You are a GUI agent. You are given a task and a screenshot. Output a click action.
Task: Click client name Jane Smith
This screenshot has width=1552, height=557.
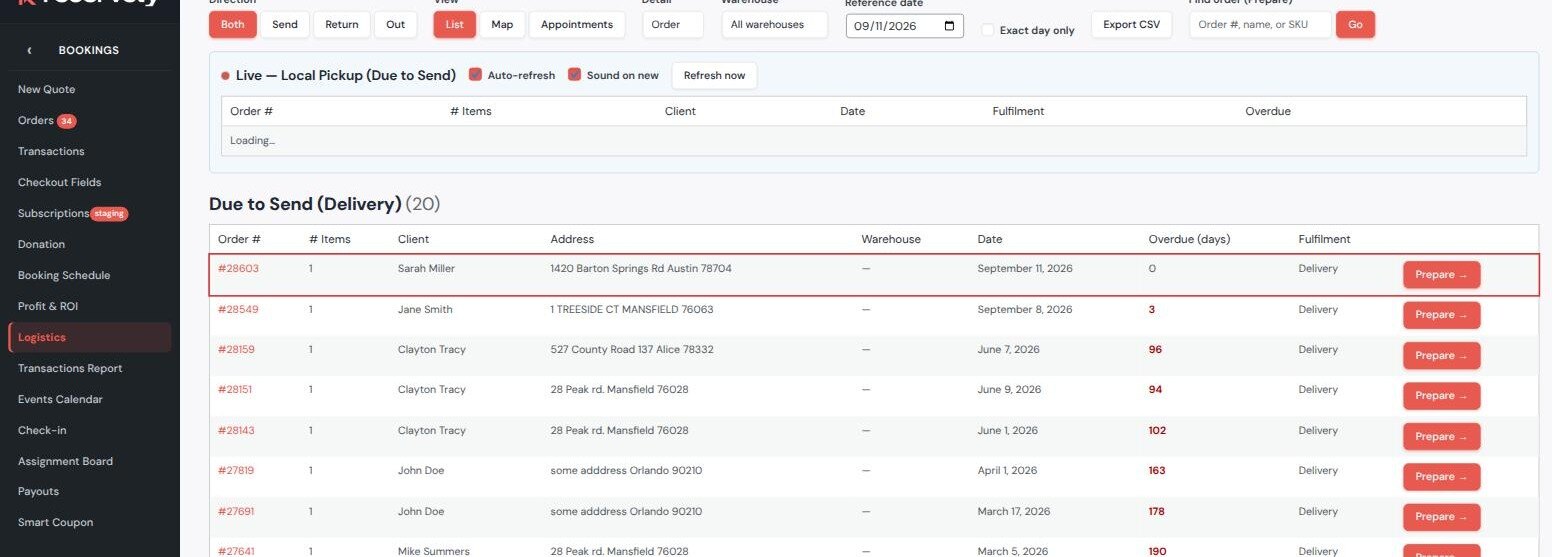tap(425, 309)
